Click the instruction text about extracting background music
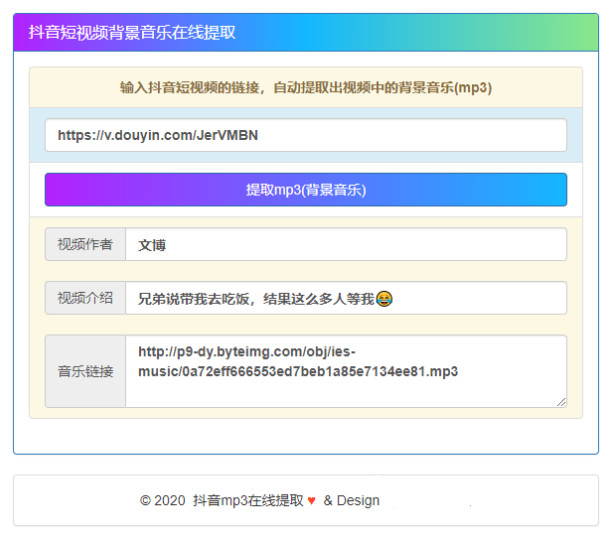Viewport: 609px width, 545px height. [305, 88]
